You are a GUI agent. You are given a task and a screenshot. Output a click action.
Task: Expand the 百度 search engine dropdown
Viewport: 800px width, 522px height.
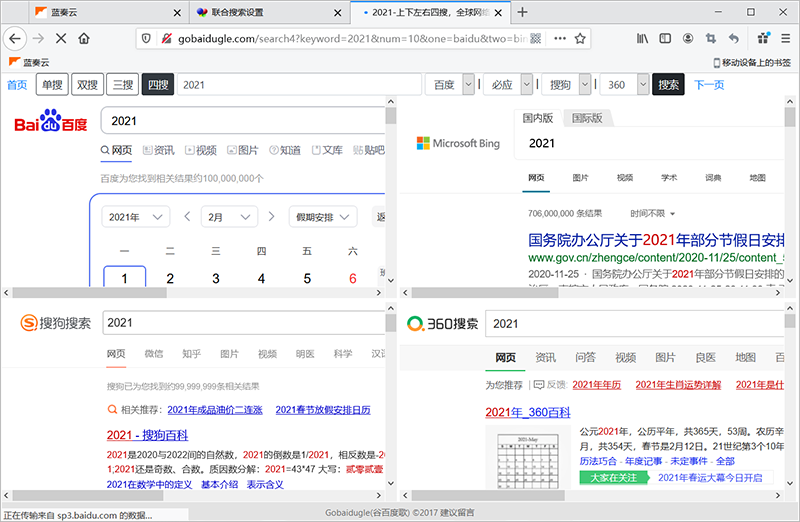point(469,85)
